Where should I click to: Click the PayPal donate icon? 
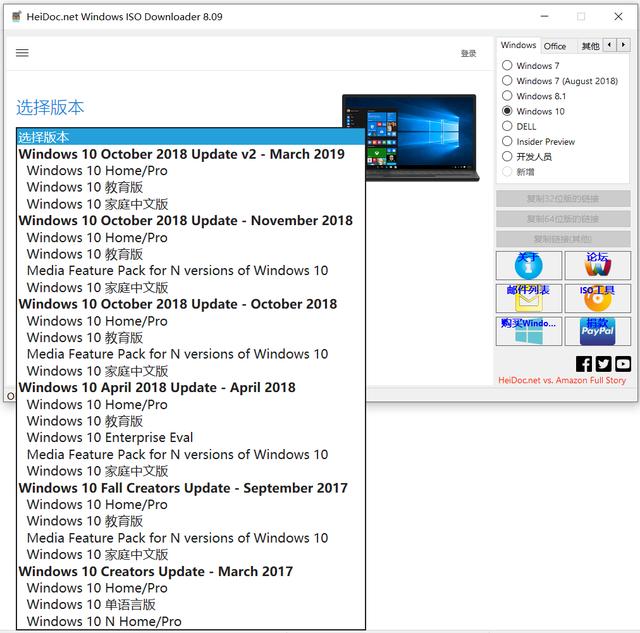tap(597, 331)
